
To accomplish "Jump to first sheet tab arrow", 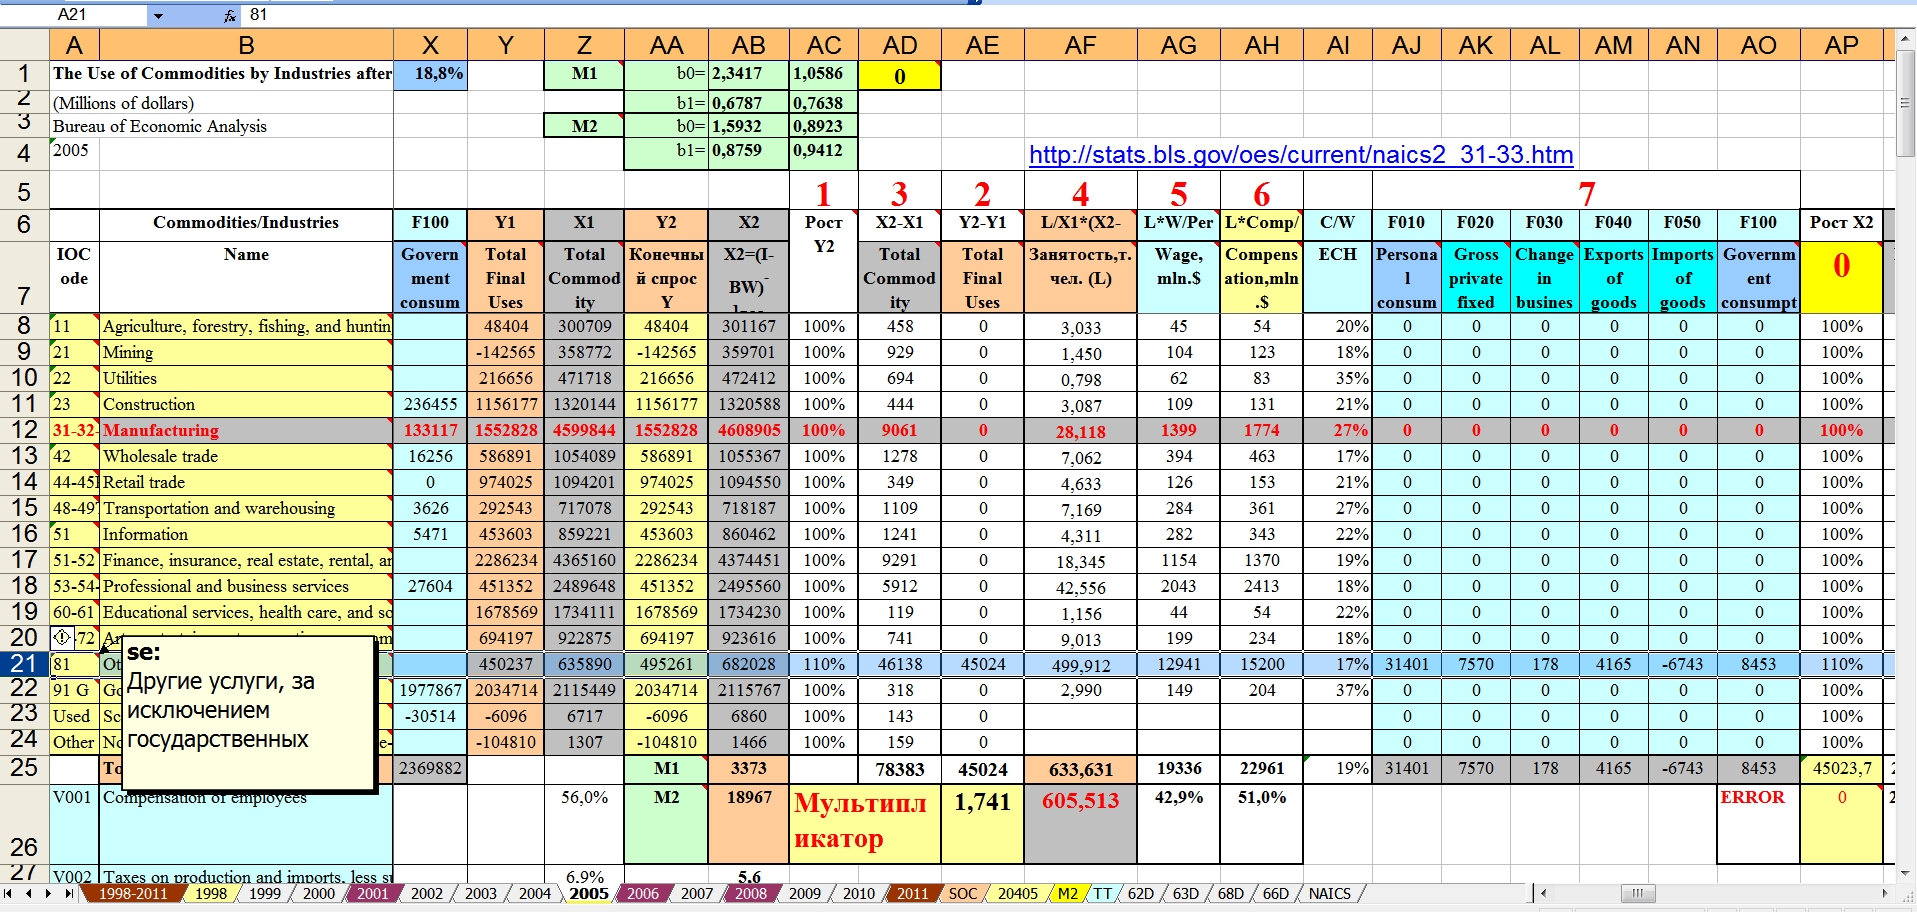I will pos(9,893).
